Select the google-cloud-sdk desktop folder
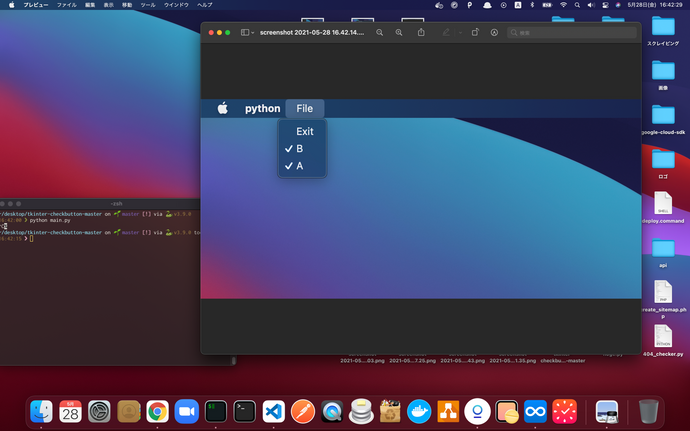Image resolution: width=690 pixels, height=431 pixels. point(663,119)
